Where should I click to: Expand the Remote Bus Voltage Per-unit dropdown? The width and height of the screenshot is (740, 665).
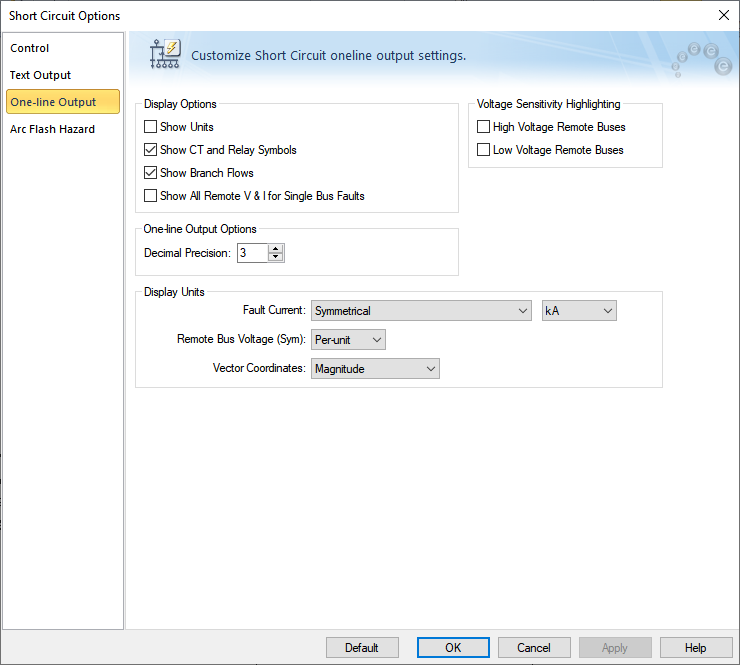348,340
